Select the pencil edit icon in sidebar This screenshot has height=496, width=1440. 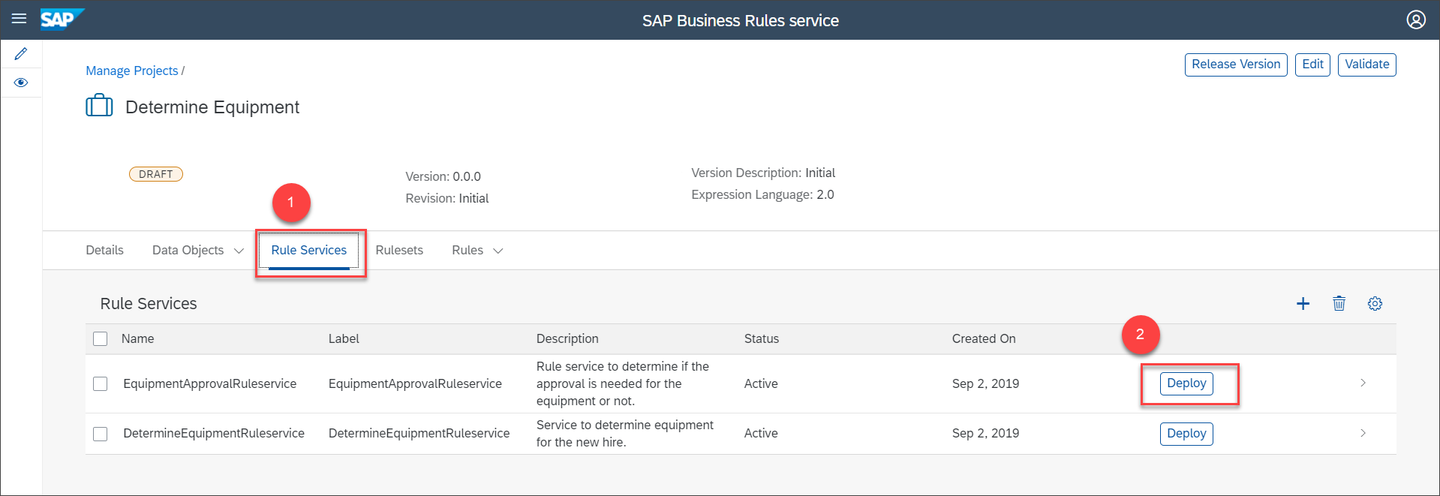coord(21,54)
